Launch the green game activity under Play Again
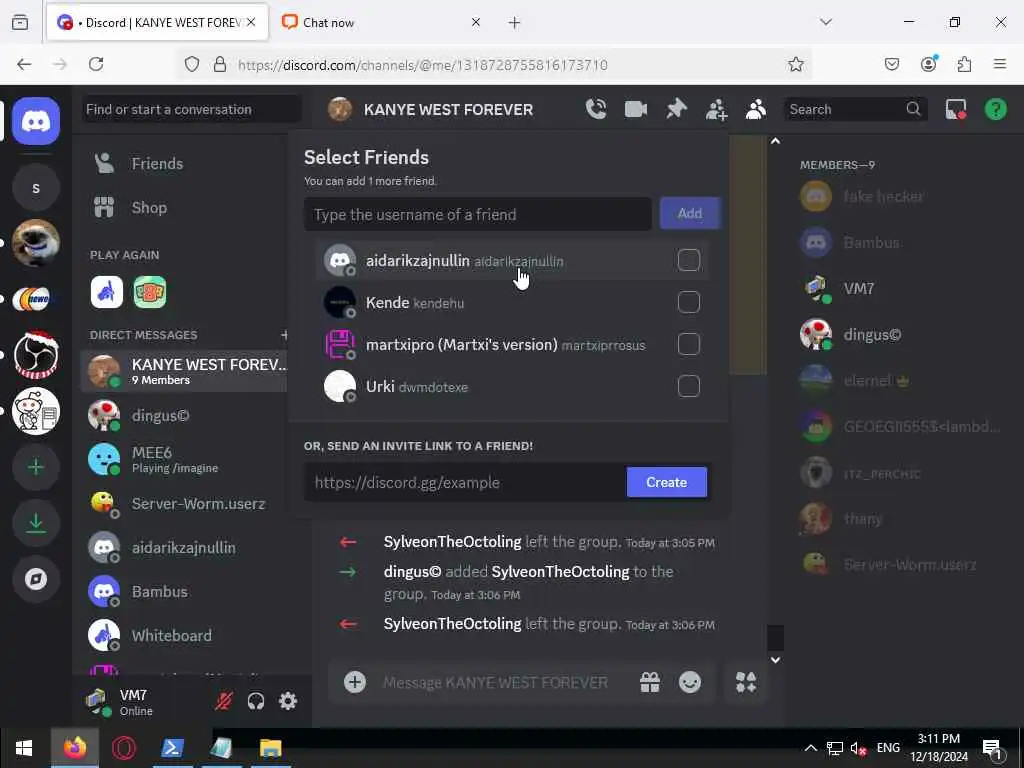Image resolution: width=1024 pixels, height=768 pixels. pos(150,292)
